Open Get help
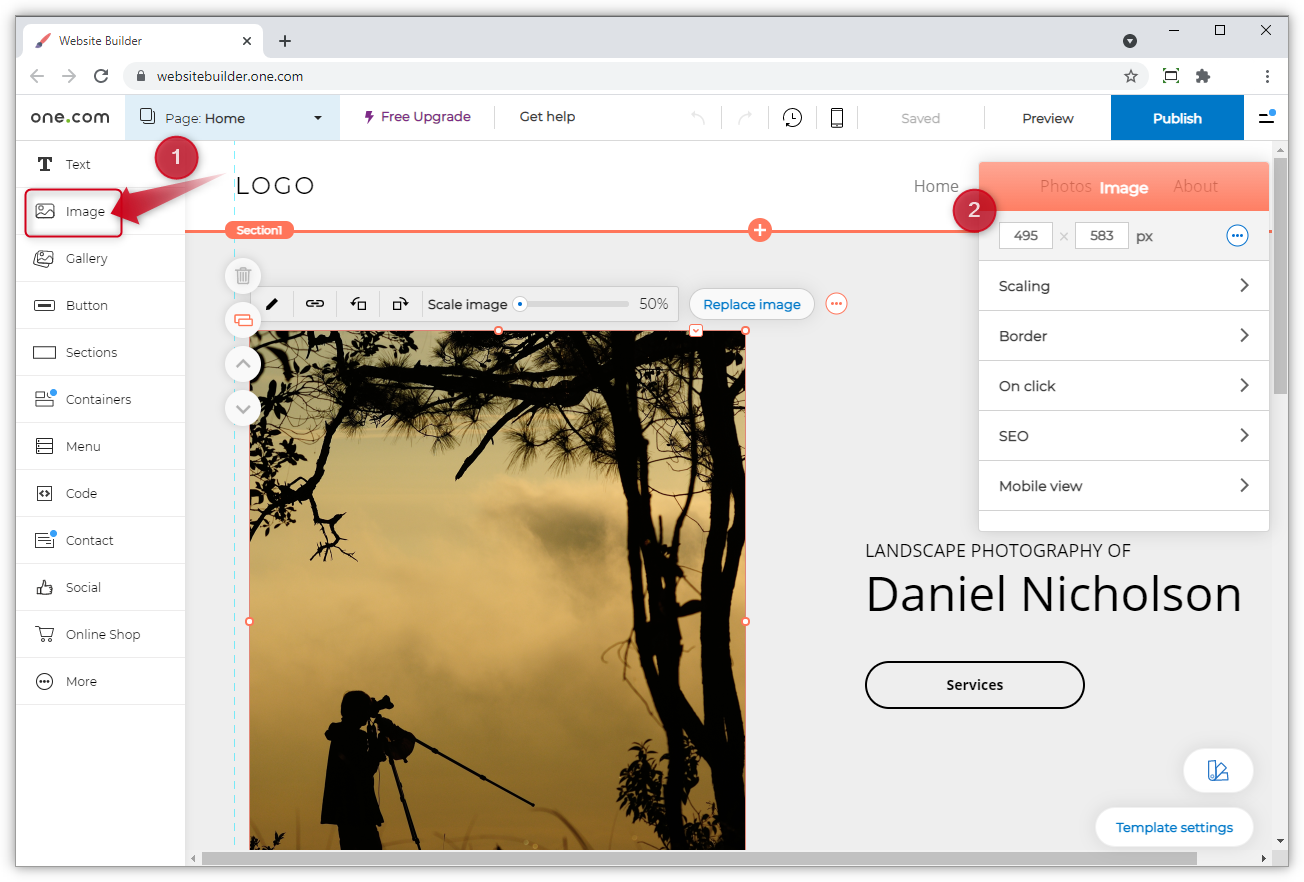This screenshot has width=1304, height=882. coord(547,117)
